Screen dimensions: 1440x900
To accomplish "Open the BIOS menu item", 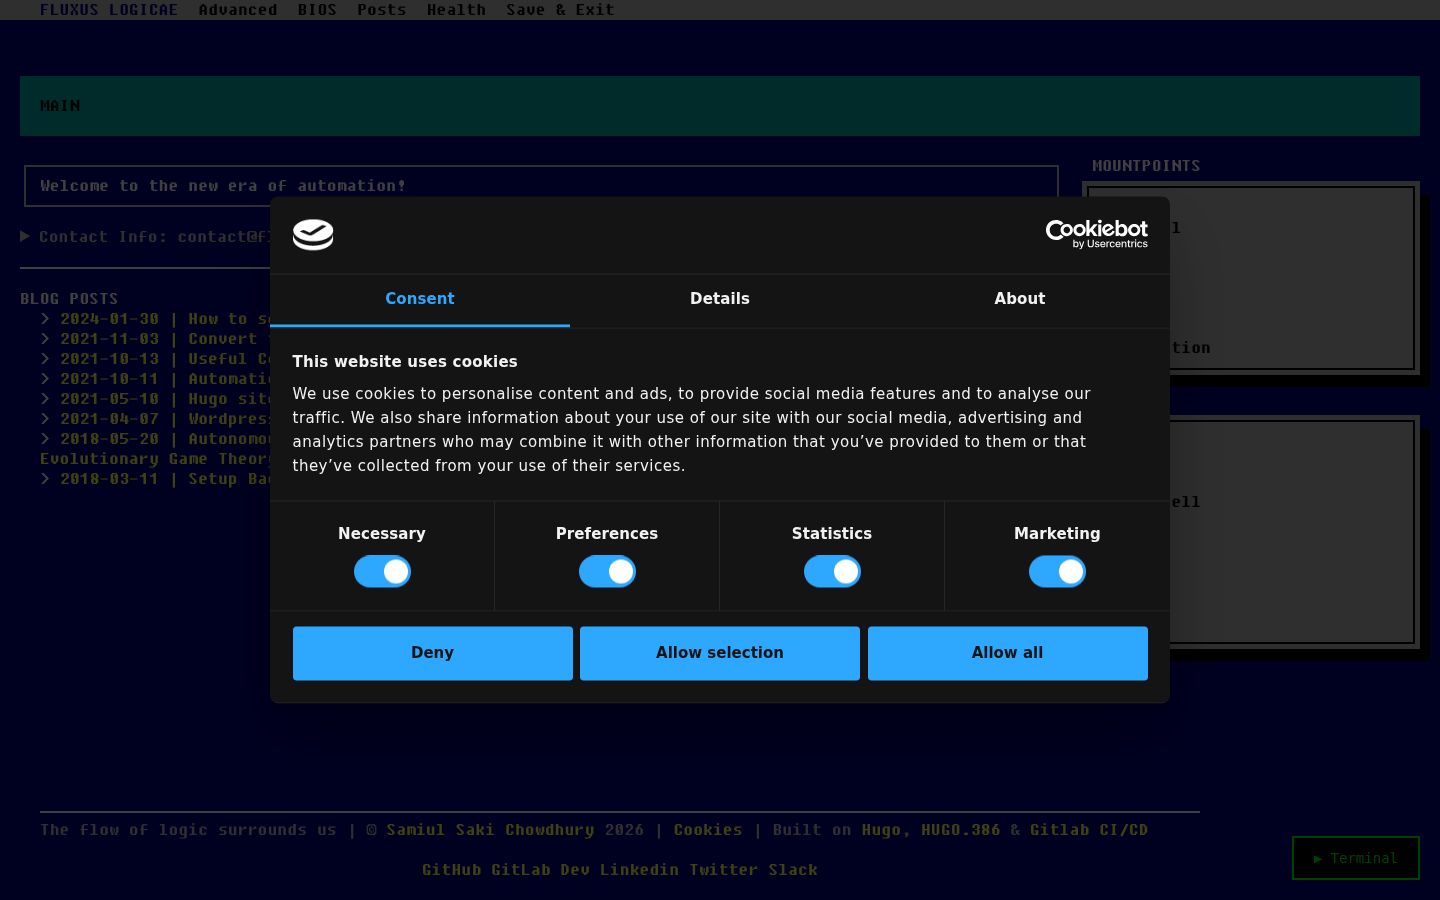I will tap(317, 10).
